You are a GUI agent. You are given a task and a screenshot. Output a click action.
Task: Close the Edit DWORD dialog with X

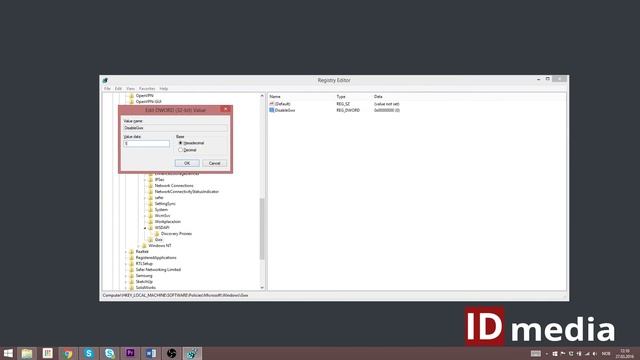tap(226, 109)
